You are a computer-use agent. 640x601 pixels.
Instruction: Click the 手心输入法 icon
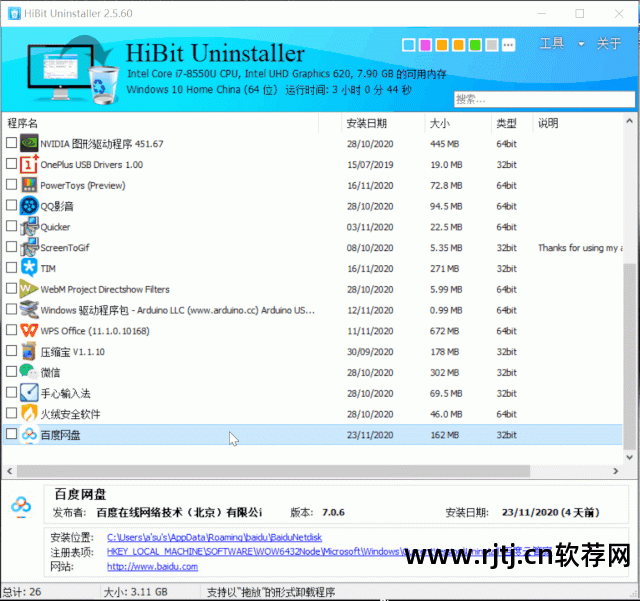click(29, 393)
